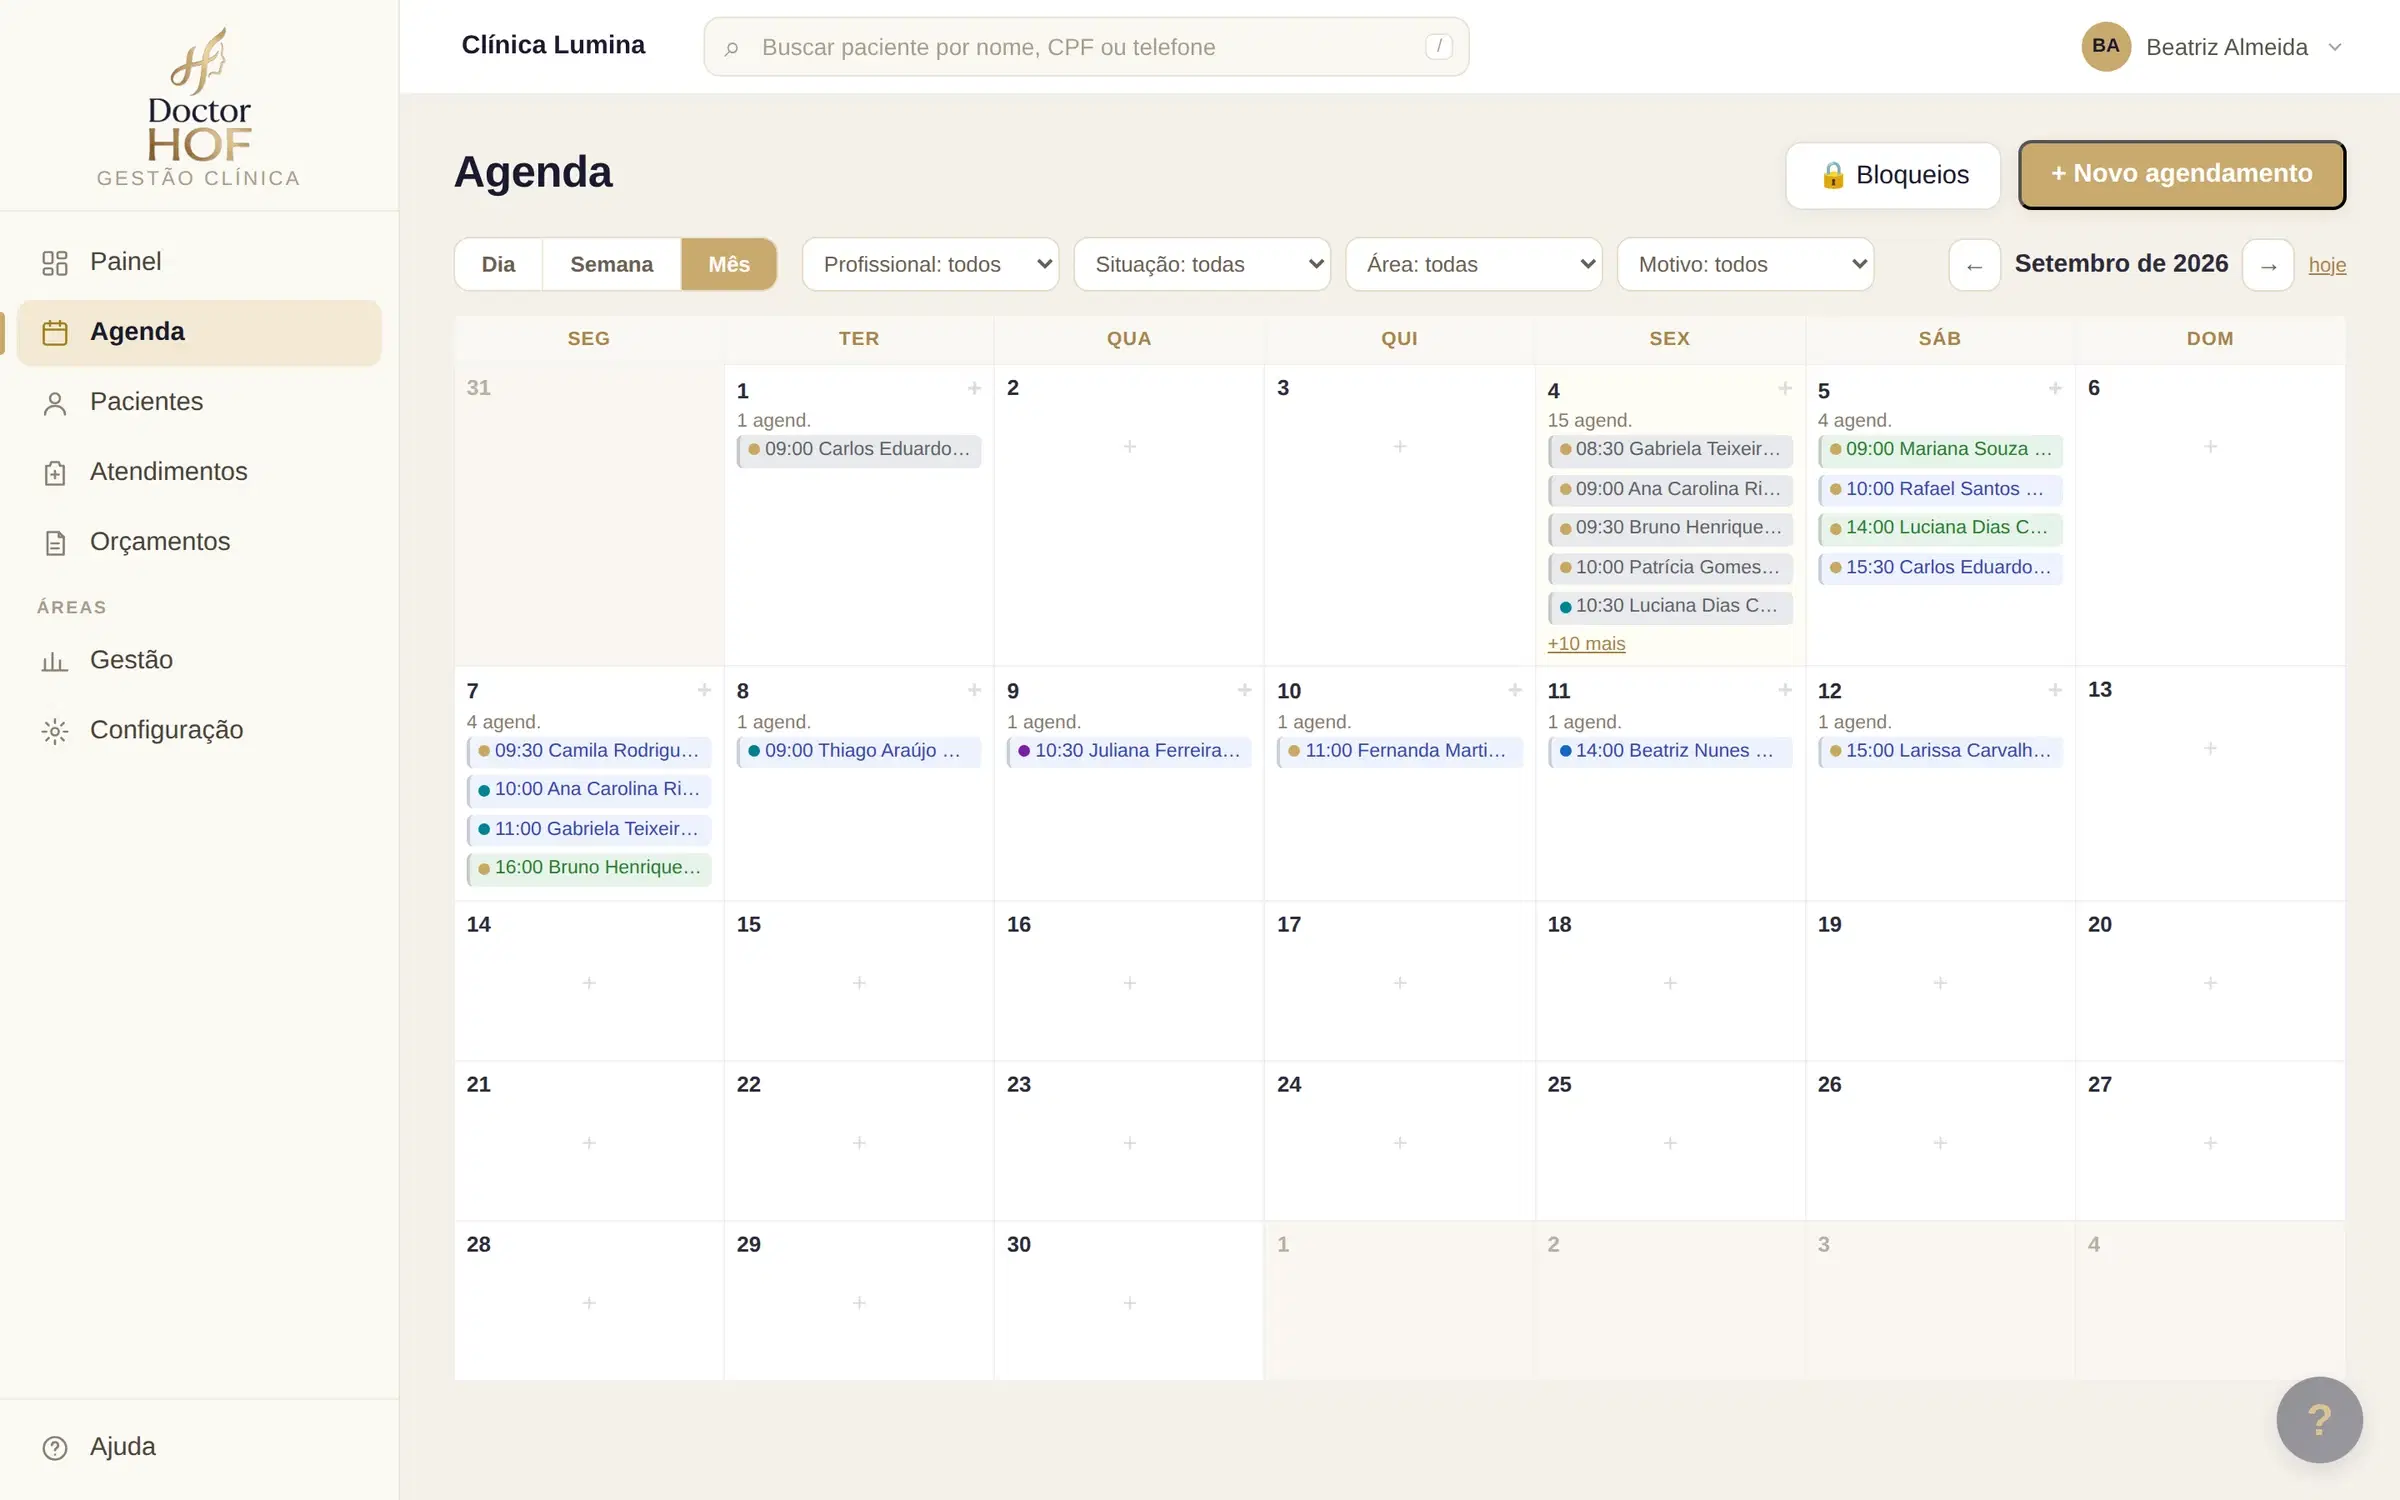The width and height of the screenshot is (2400, 1500).
Task: Open 16:00 Bruno Henrique appointment
Action: tap(589, 868)
